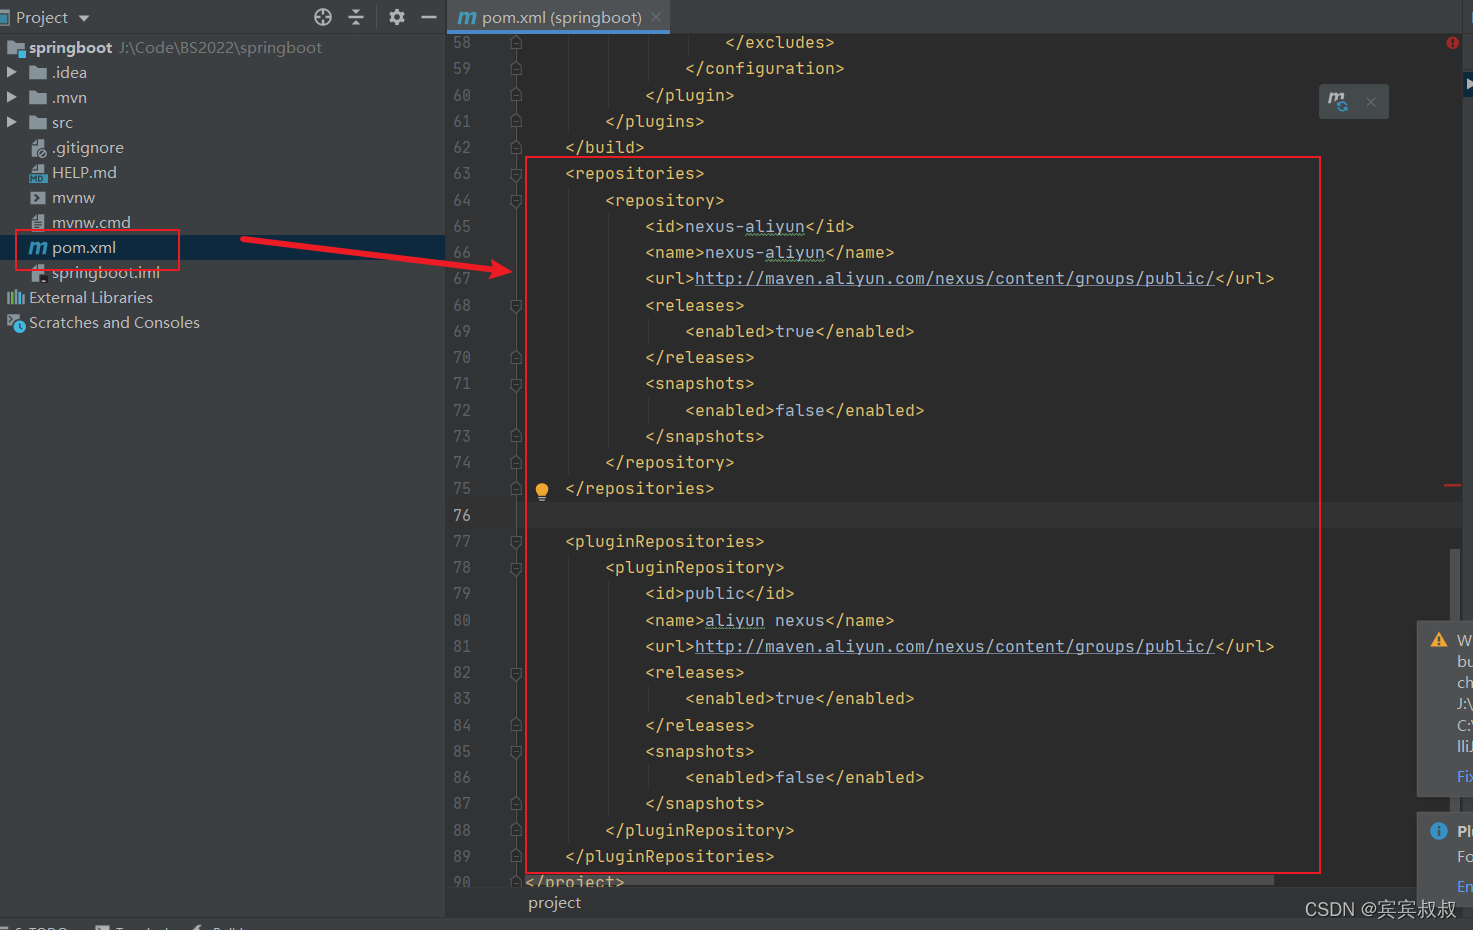
Task: Click the 'project' breadcrumb
Action: pyautogui.click(x=554, y=902)
